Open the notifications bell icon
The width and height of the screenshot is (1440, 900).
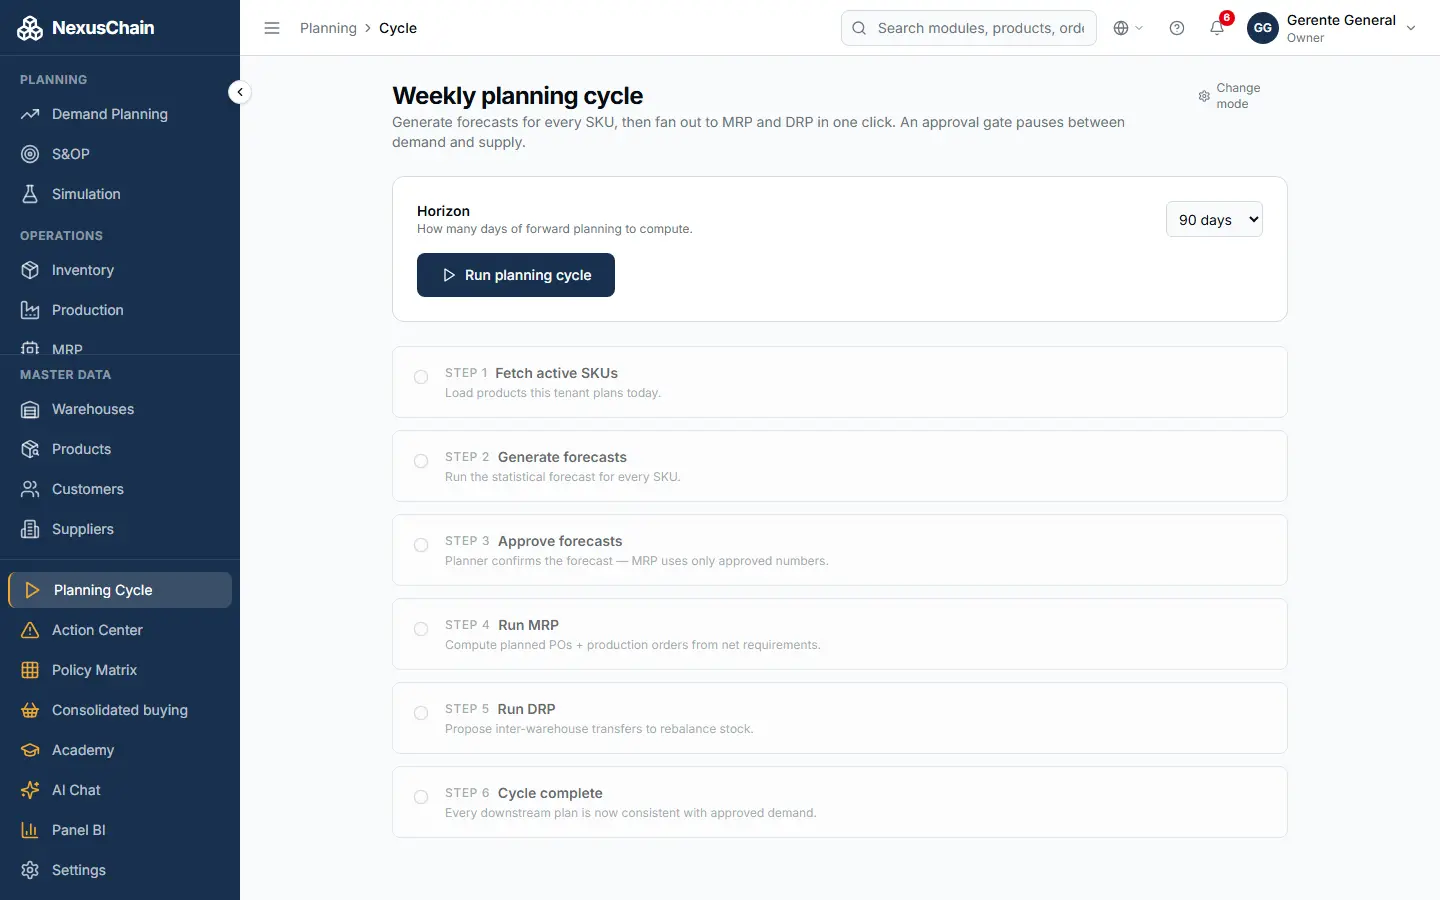coord(1217,28)
